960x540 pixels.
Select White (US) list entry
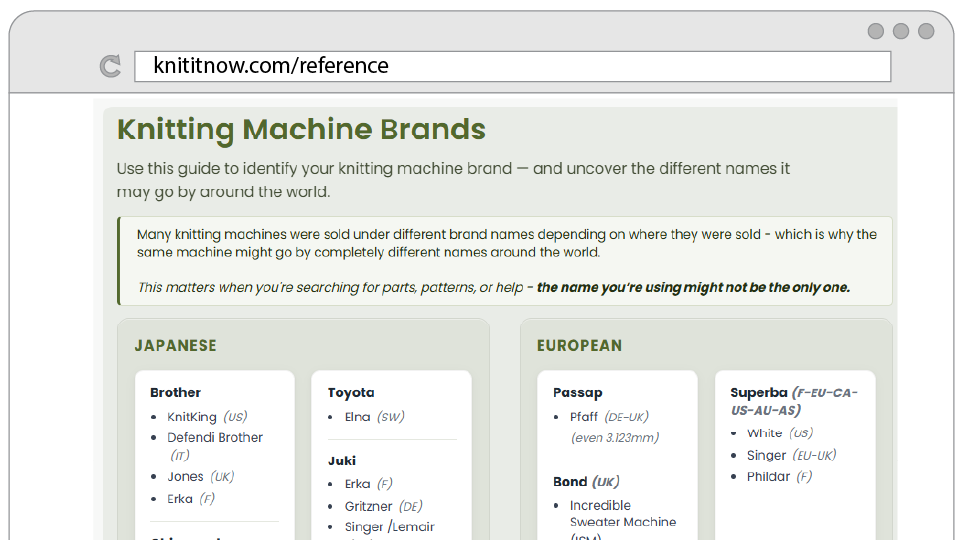pyautogui.click(x=779, y=433)
